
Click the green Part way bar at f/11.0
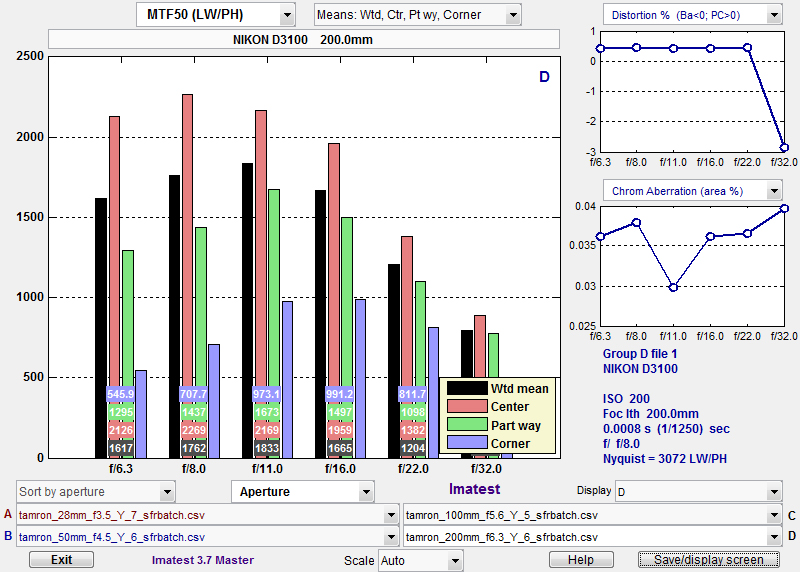[x=274, y=324]
